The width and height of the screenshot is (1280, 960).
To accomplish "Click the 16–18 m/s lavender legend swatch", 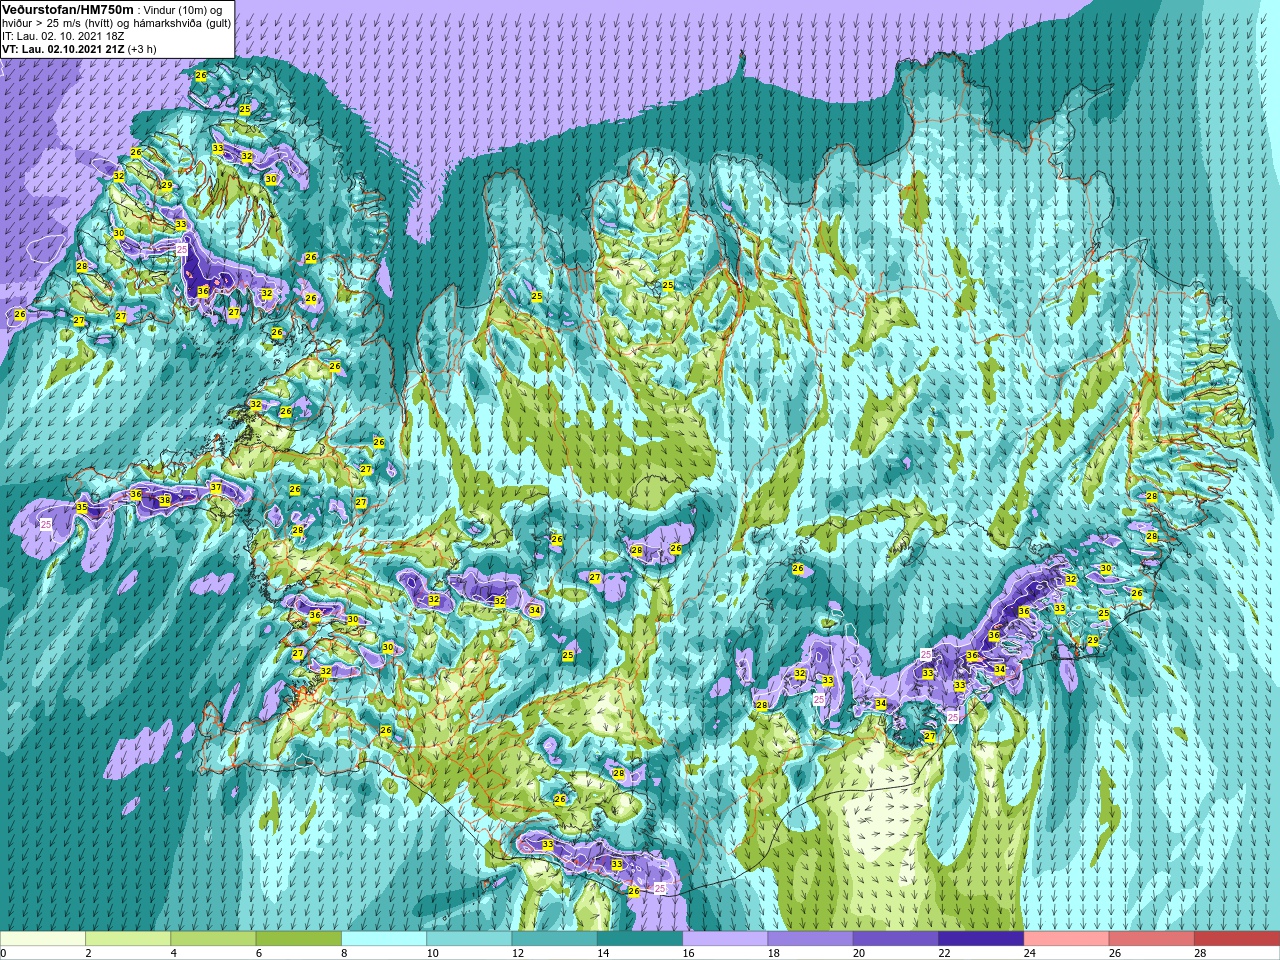I will pyautogui.click(x=725, y=939).
